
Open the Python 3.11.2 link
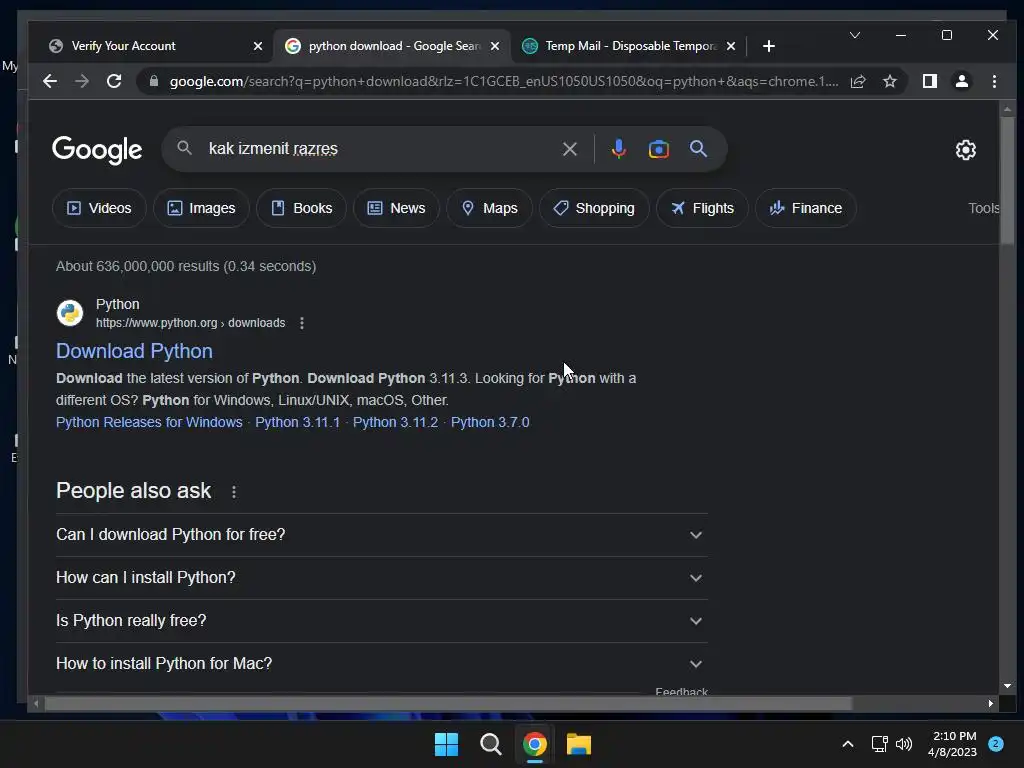[395, 423]
